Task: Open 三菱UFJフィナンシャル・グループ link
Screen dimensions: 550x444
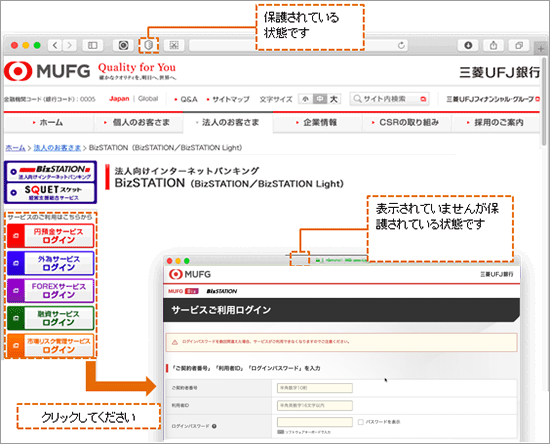Action: 493,99
